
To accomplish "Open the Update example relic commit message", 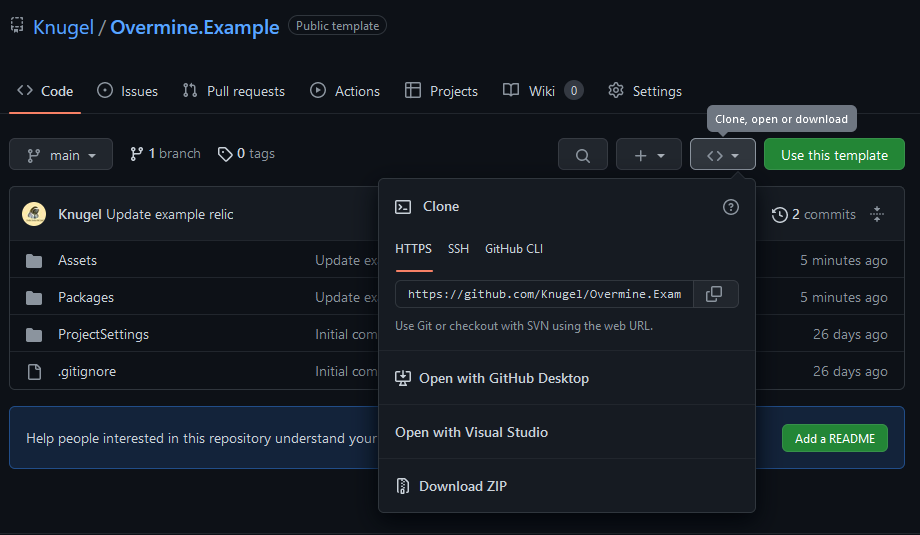I will [170, 215].
